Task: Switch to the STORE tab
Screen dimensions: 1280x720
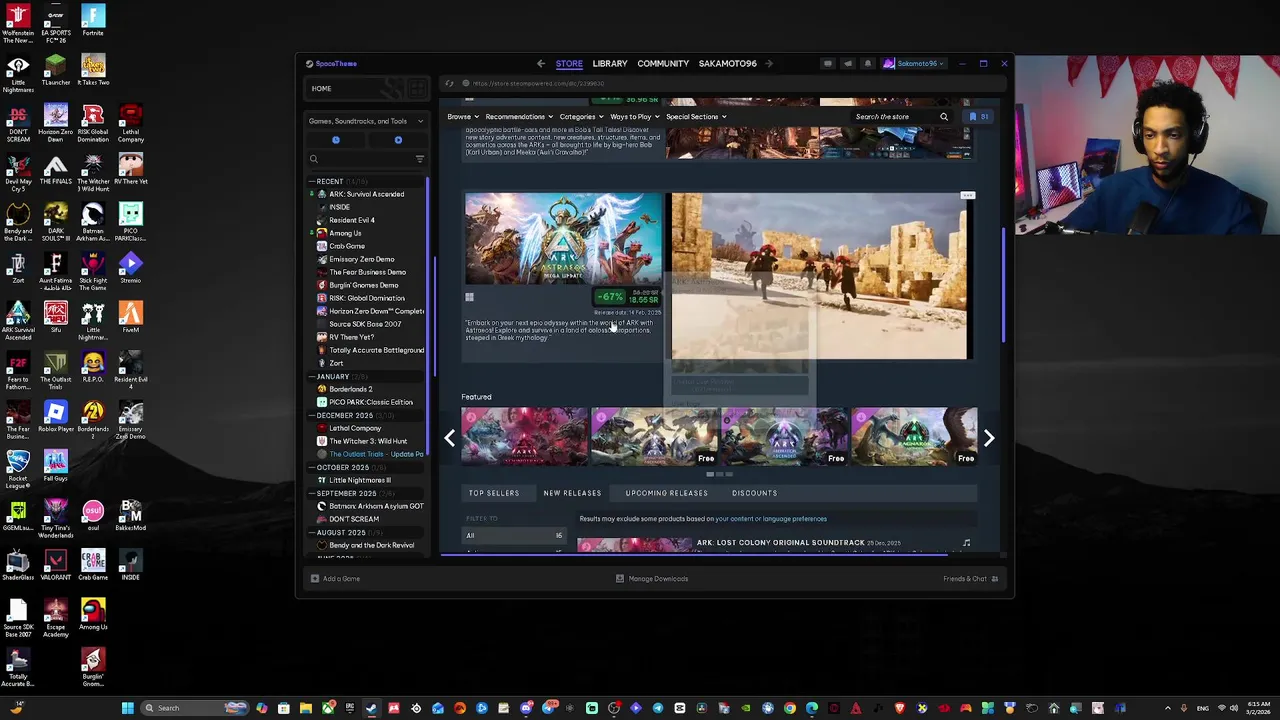Action: pyautogui.click(x=569, y=63)
